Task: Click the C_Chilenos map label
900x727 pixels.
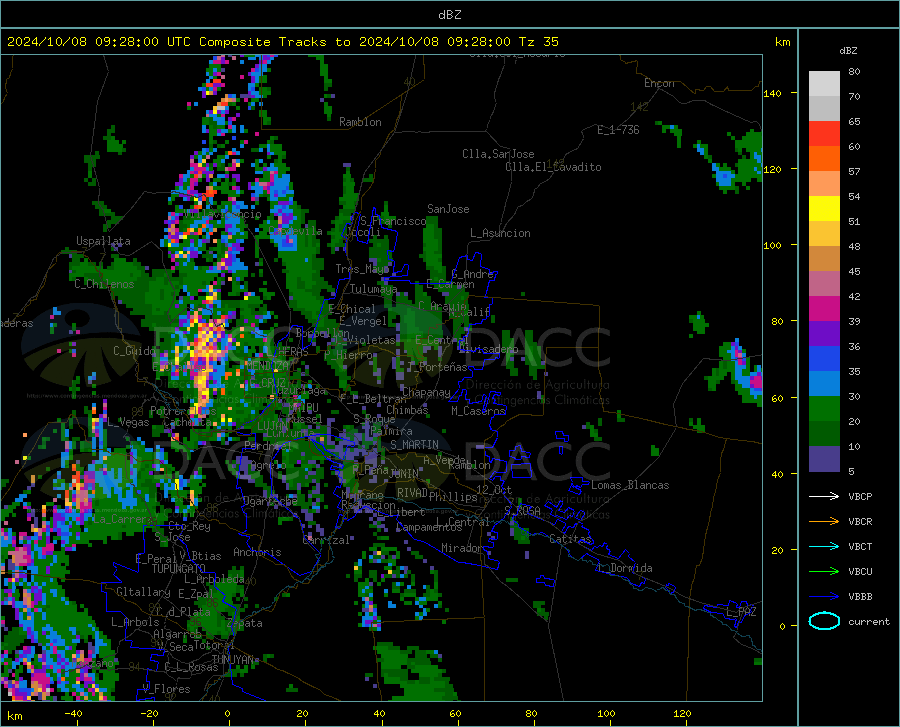Action: pyautogui.click(x=104, y=284)
